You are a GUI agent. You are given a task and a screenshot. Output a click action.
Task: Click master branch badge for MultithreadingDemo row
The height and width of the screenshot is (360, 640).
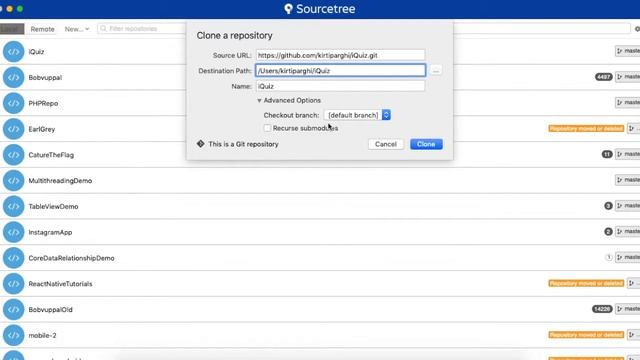(628, 180)
